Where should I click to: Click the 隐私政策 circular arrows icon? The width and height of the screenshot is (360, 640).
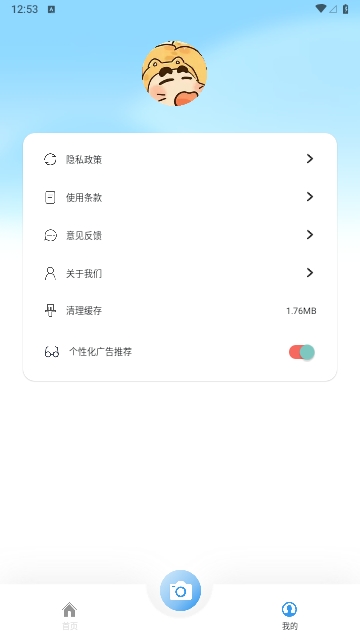50,159
